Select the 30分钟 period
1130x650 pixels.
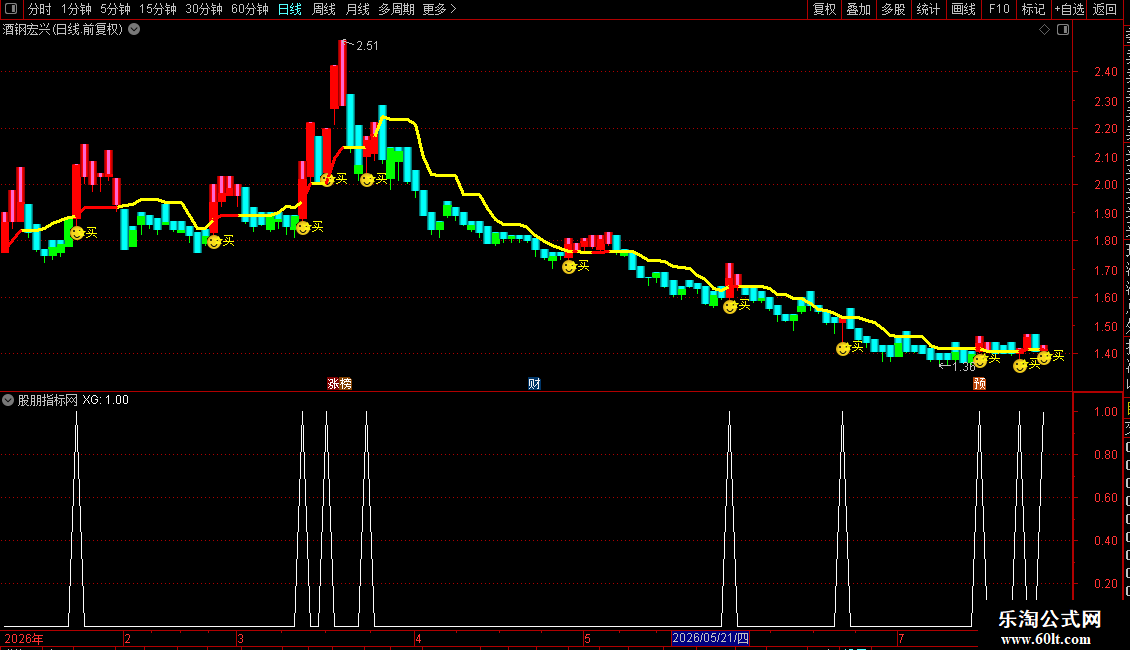click(x=203, y=9)
